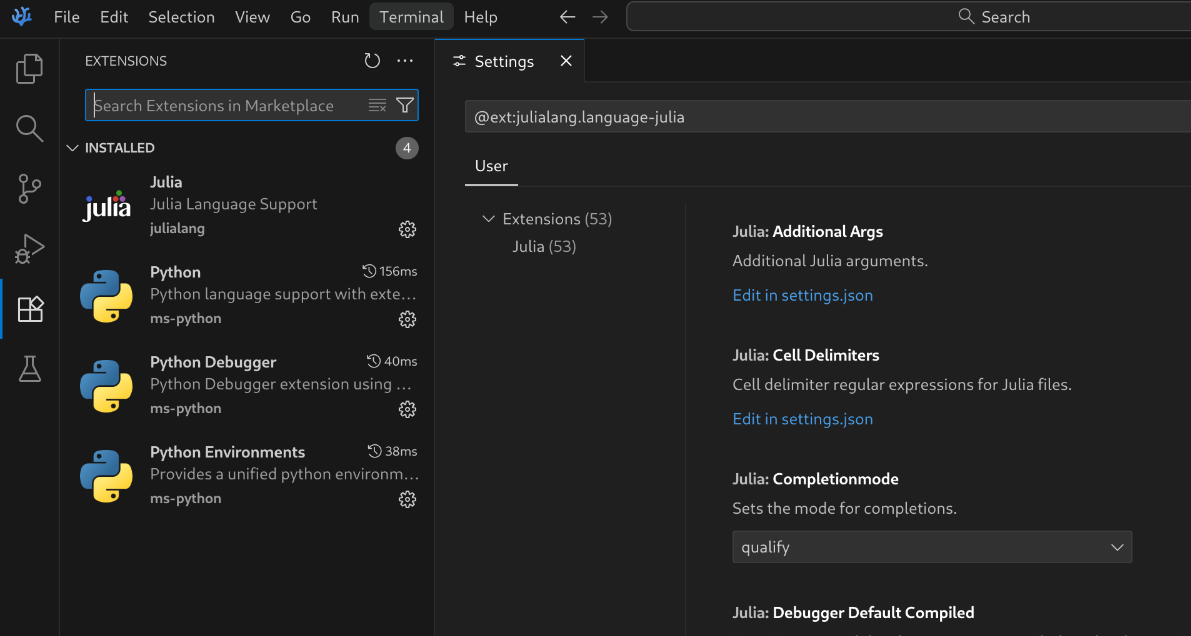Collapse the INSTALLED extensions section

click(72, 148)
